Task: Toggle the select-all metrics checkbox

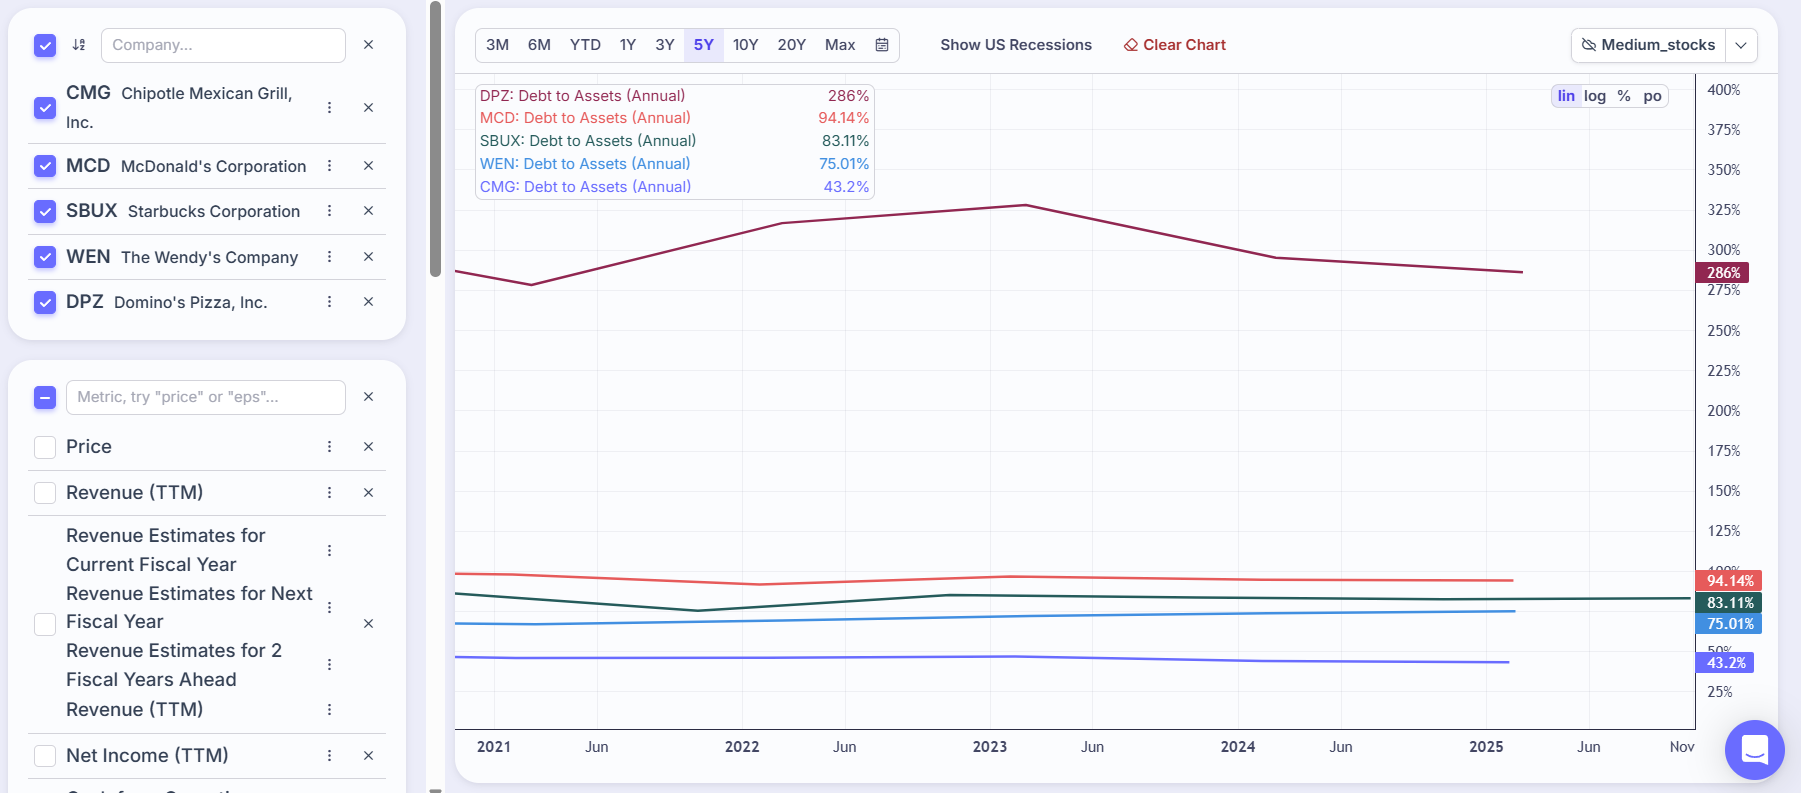Action: (x=45, y=397)
